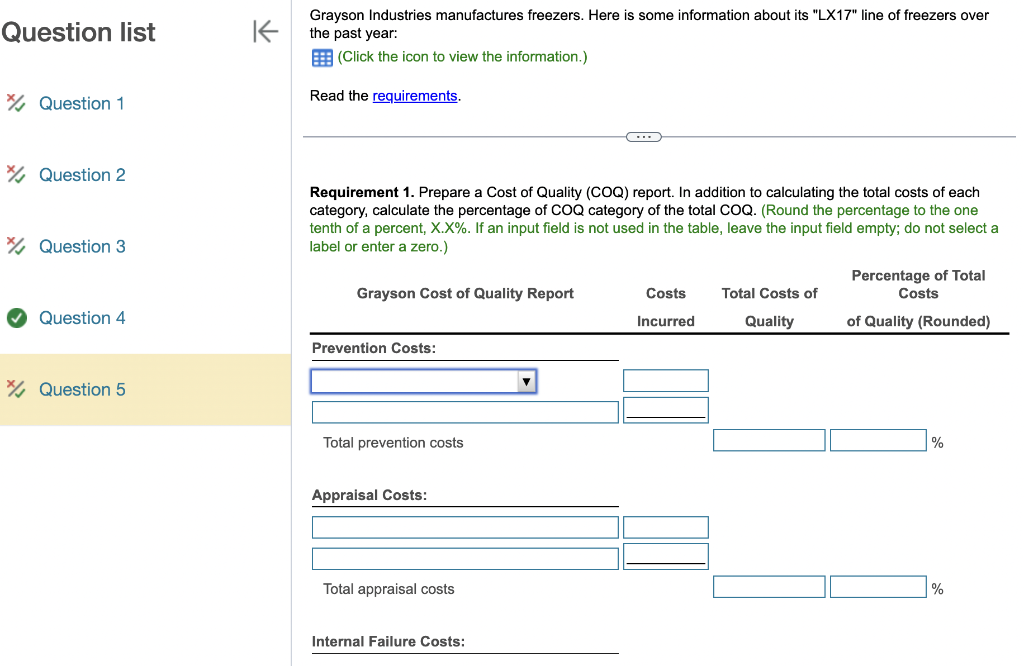Select Question 3 in question list
Viewport: 1024px width, 666px height.
click(82, 246)
